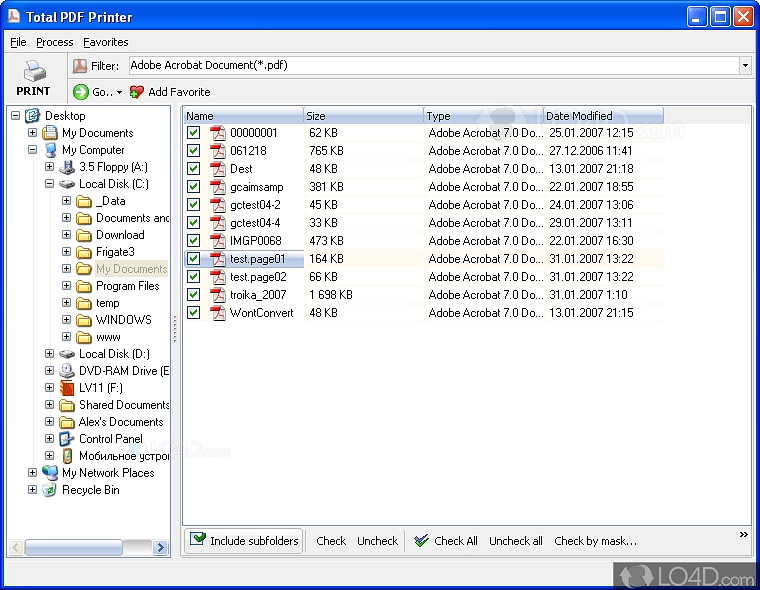This screenshot has height=590, width=760.
Task: Click the green Go arrow icon
Action: 80,92
